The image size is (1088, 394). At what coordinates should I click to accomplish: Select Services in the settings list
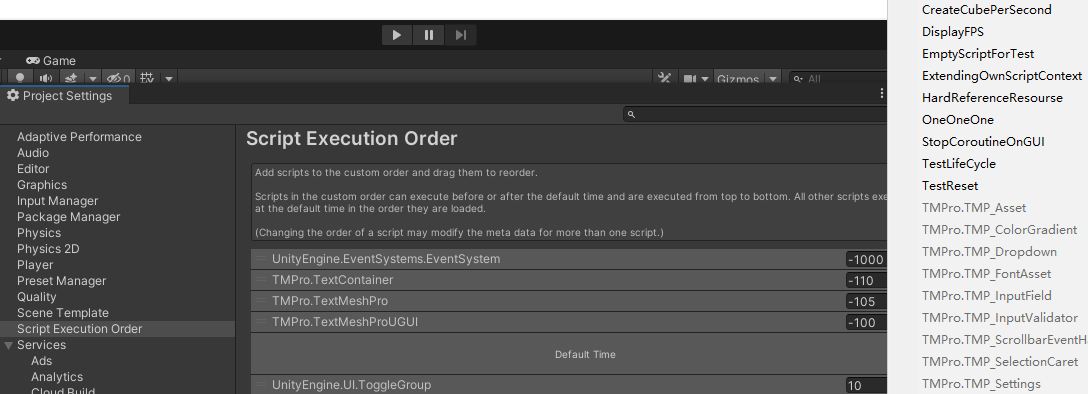click(42, 345)
